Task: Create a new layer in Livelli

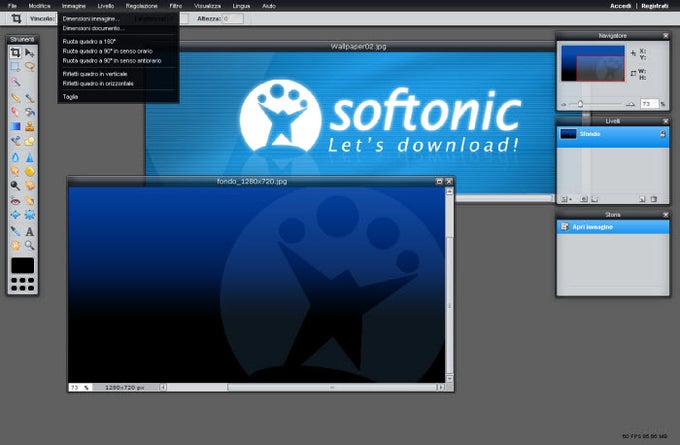Action: point(642,199)
